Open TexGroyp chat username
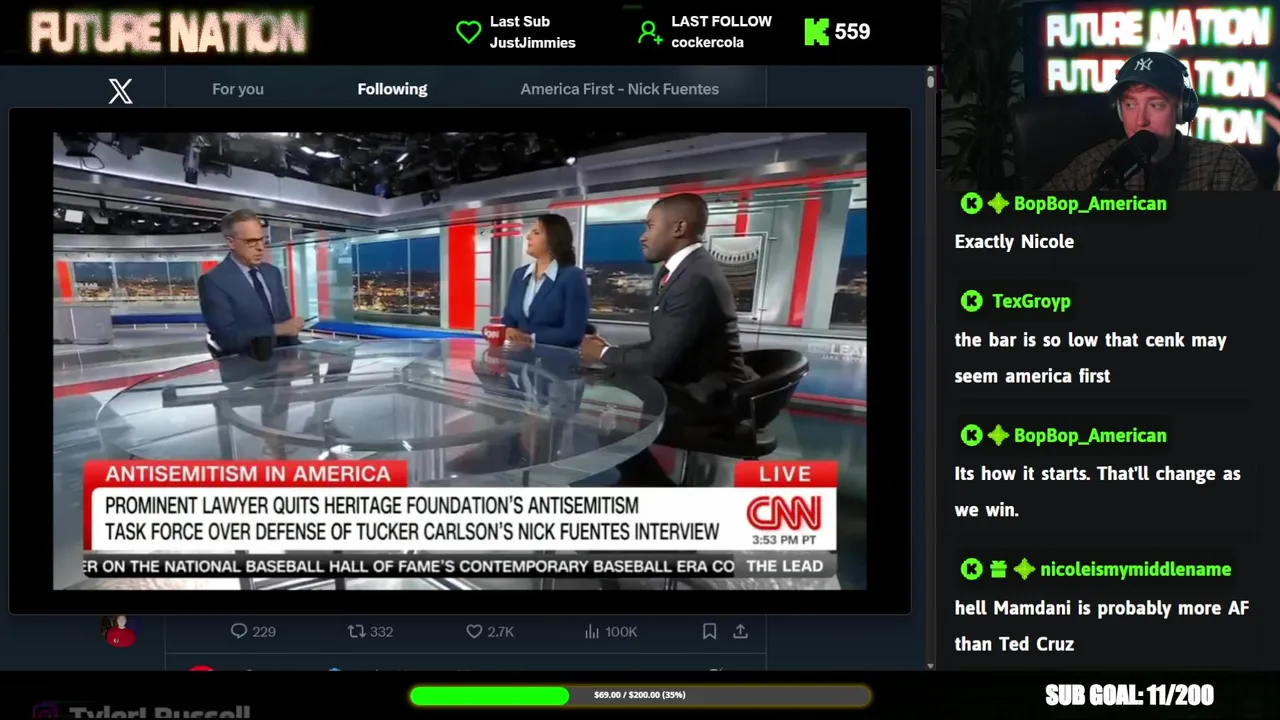The width and height of the screenshot is (1280, 720). pos(1031,301)
